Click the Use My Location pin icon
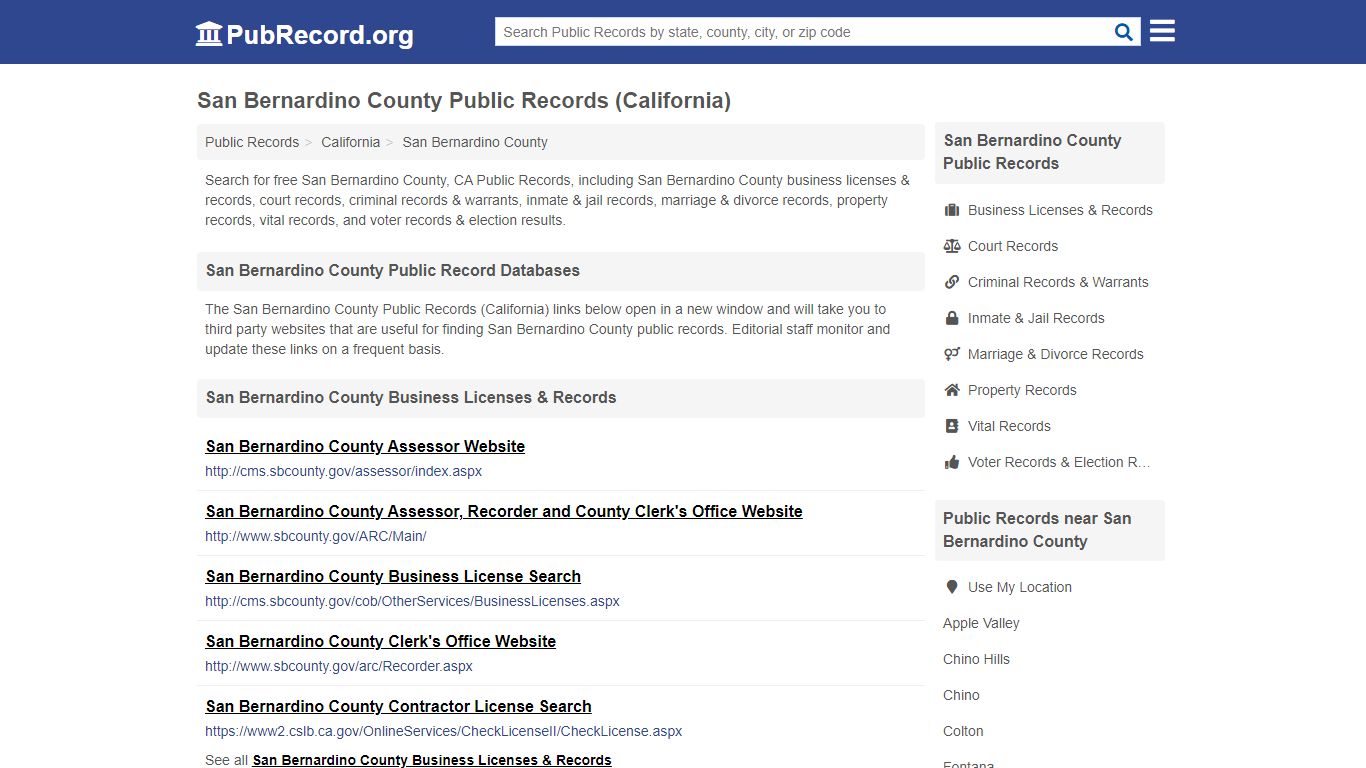Image resolution: width=1366 pixels, height=768 pixels. tap(952, 587)
